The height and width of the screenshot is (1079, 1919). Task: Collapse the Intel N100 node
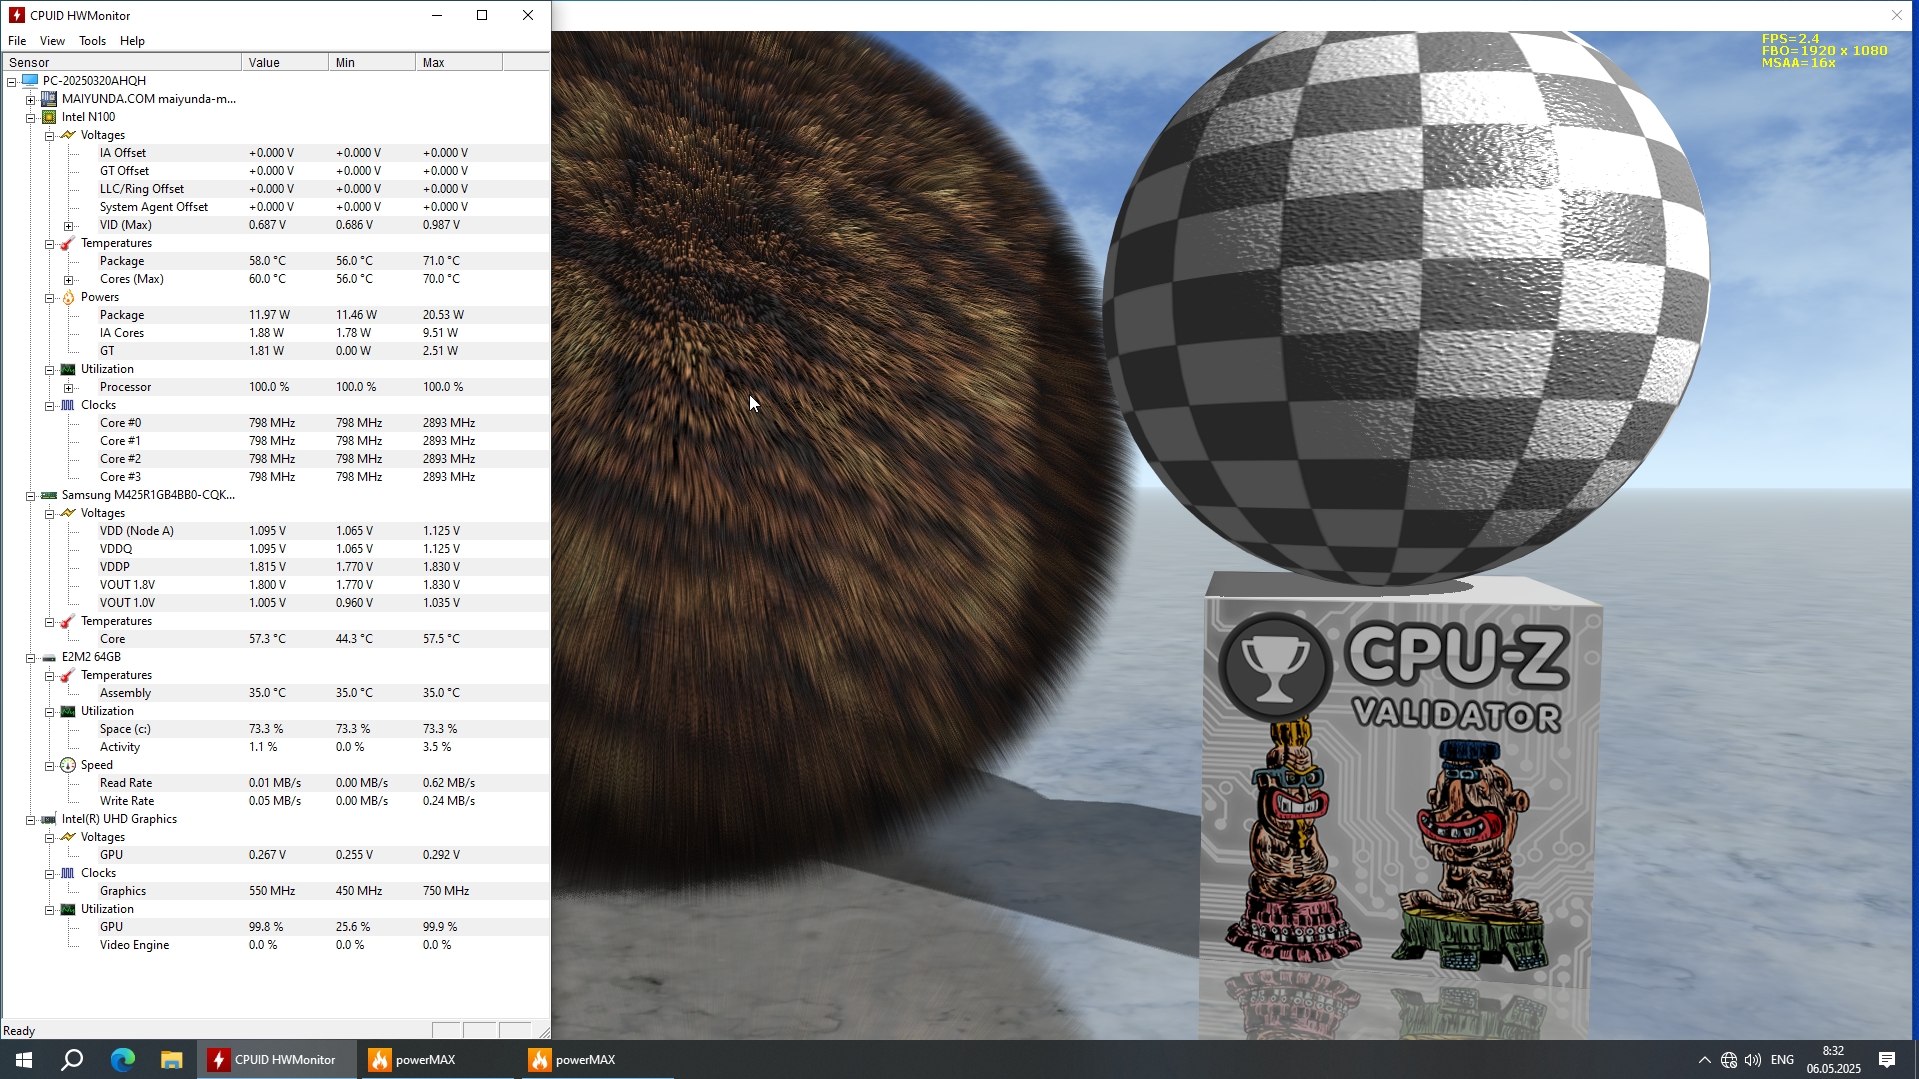(31, 118)
